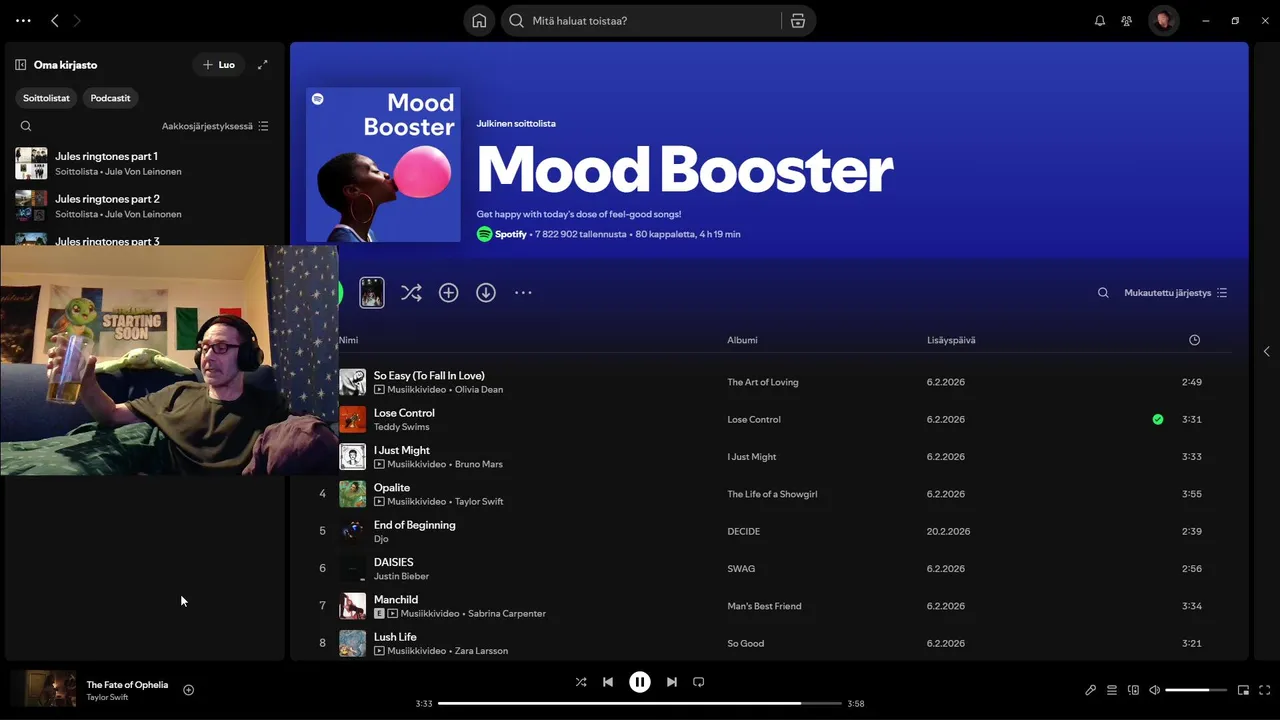Open friend activity icon
This screenshot has height=720, width=1280.
tap(1127, 20)
